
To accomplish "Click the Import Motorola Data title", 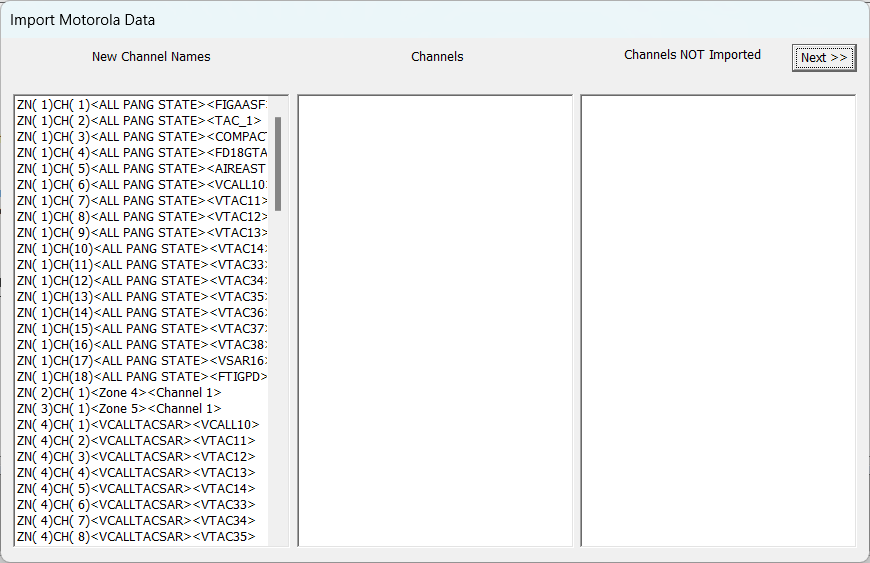I will (x=82, y=20).
